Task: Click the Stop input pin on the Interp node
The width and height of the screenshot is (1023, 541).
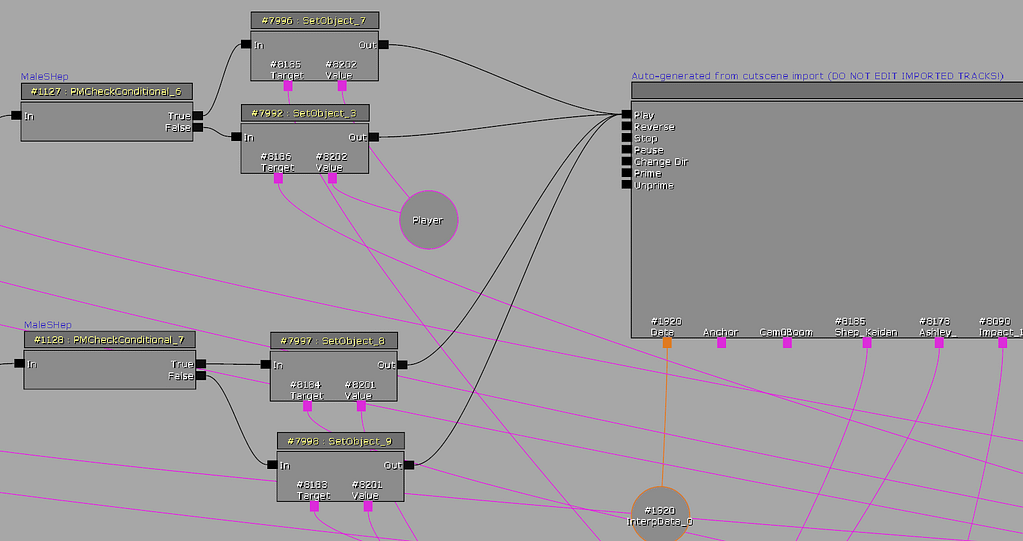Action: [x=626, y=139]
